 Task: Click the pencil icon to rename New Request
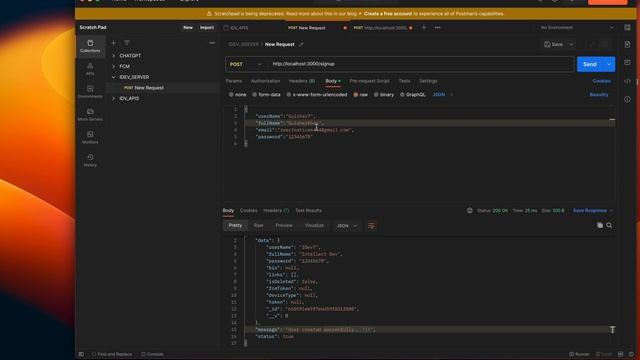(x=301, y=44)
